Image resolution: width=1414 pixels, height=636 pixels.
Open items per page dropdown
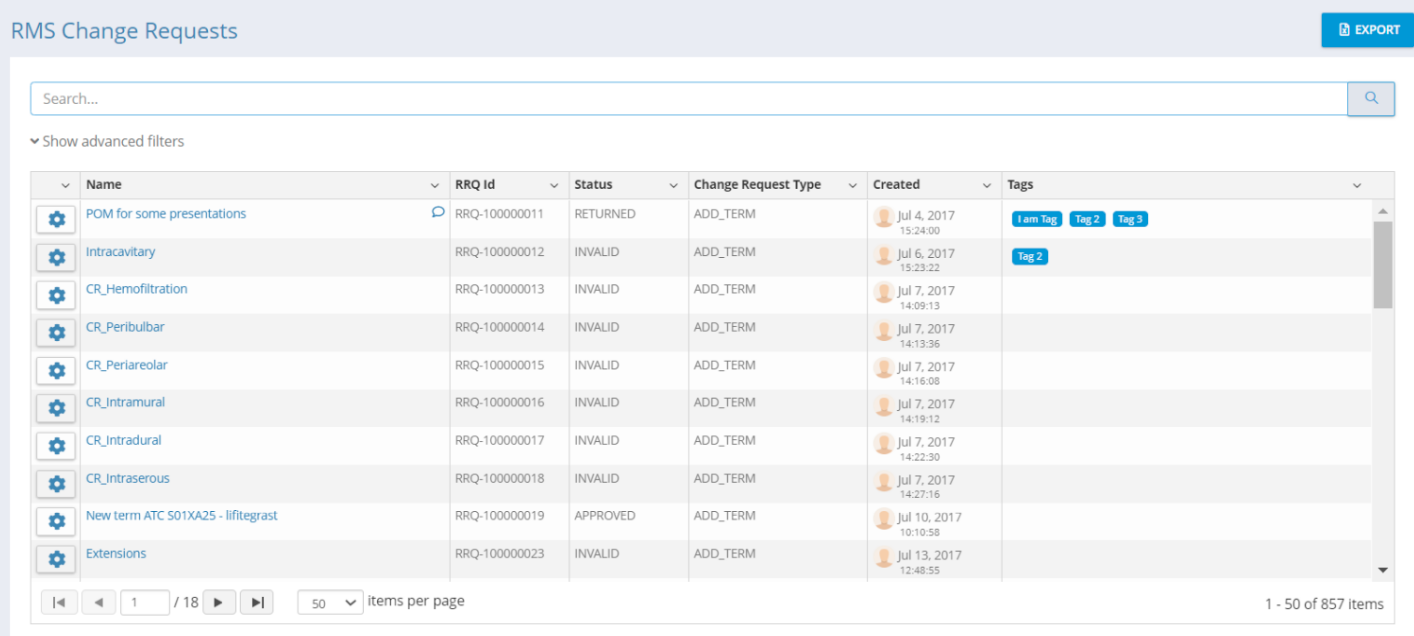330,603
